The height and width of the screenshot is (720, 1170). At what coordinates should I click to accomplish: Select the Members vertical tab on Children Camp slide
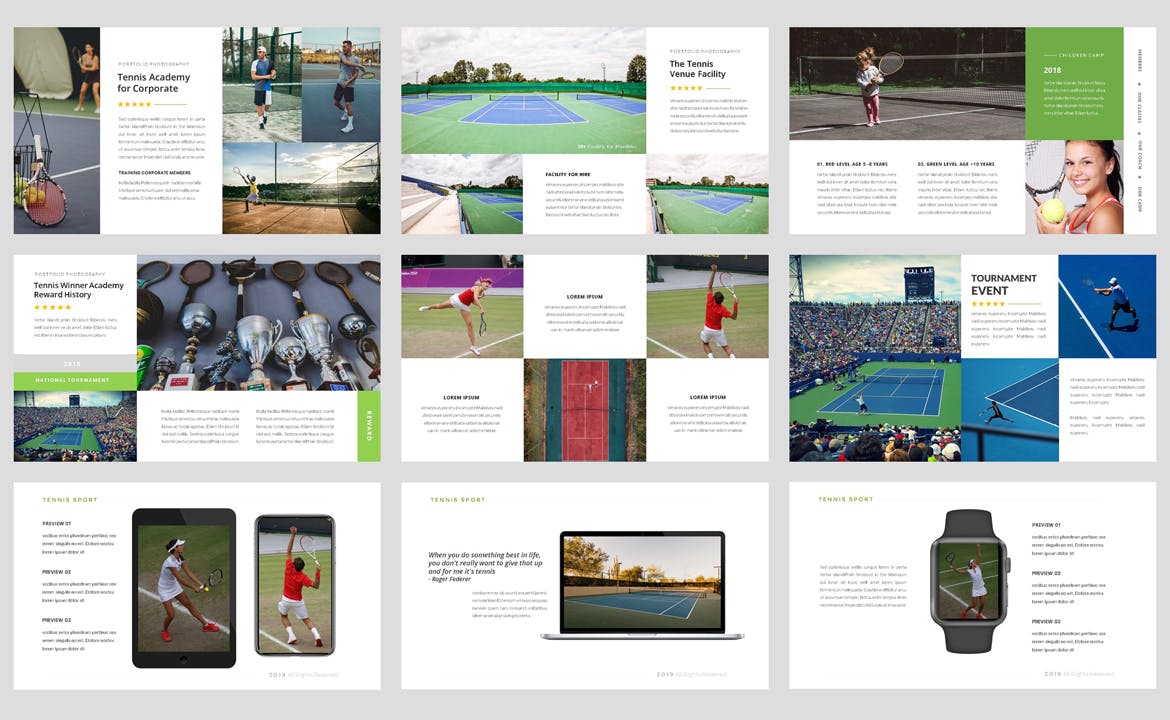pos(1139,61)
